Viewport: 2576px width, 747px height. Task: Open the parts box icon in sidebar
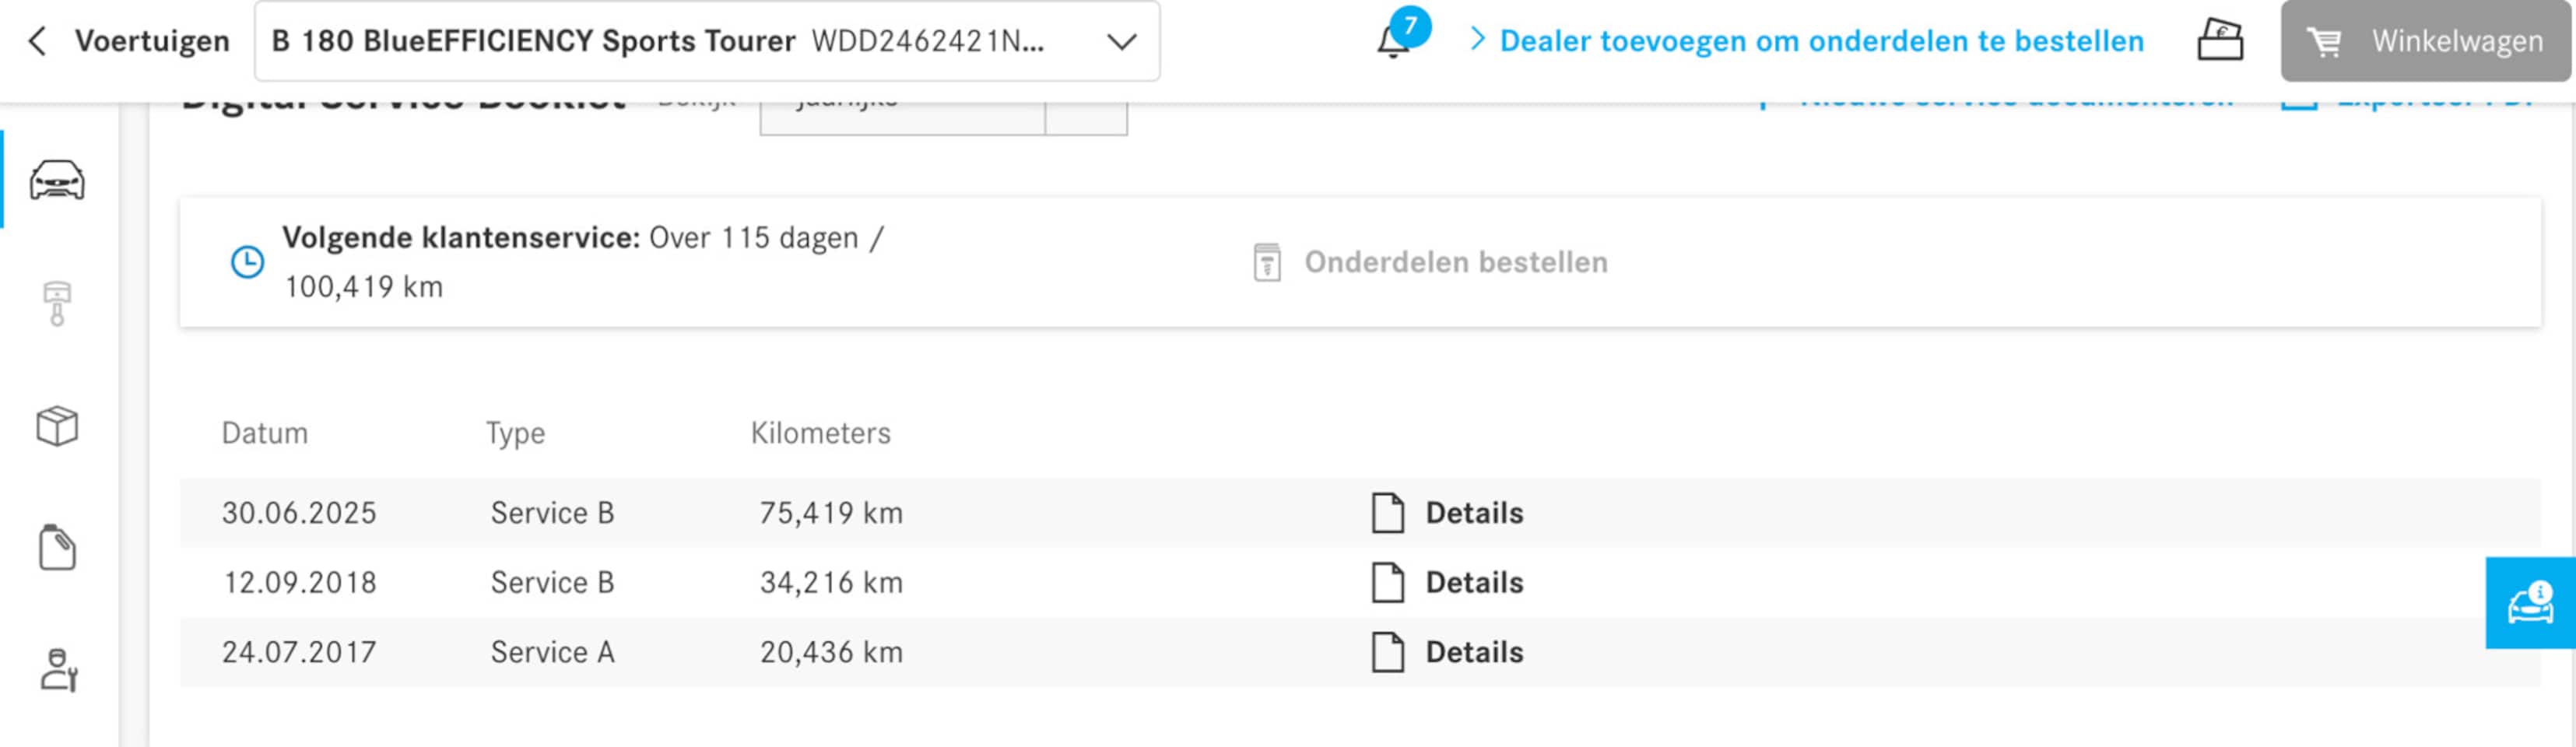tap(57, 426)
